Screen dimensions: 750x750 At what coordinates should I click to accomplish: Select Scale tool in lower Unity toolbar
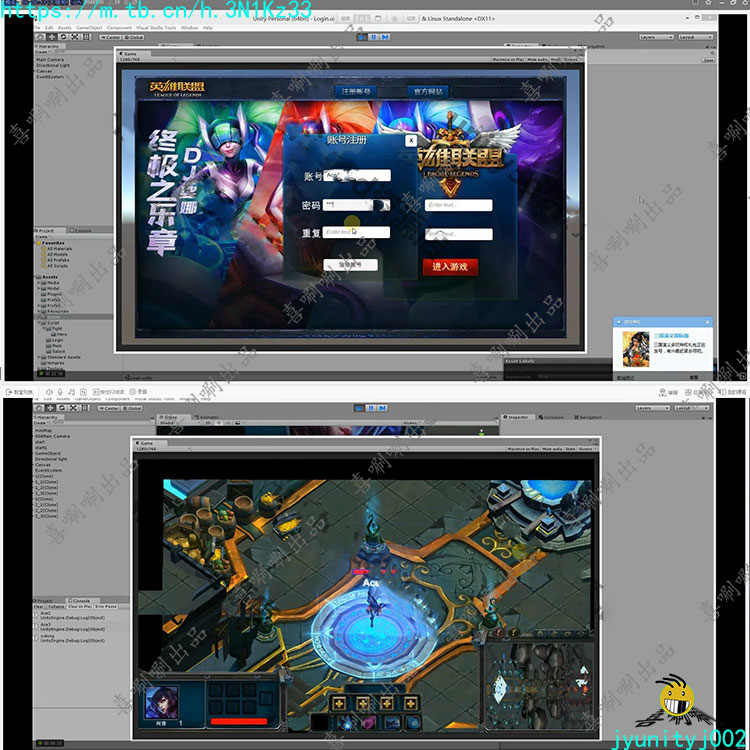coord(74,408)
